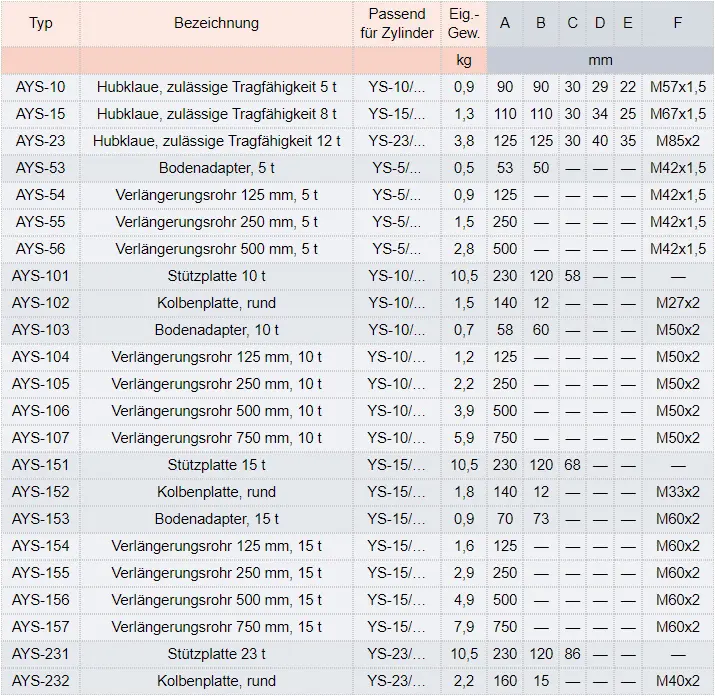715x696 pixels.
Task: Click the 'Bezeichnung' column header
Action: (216, 23)
